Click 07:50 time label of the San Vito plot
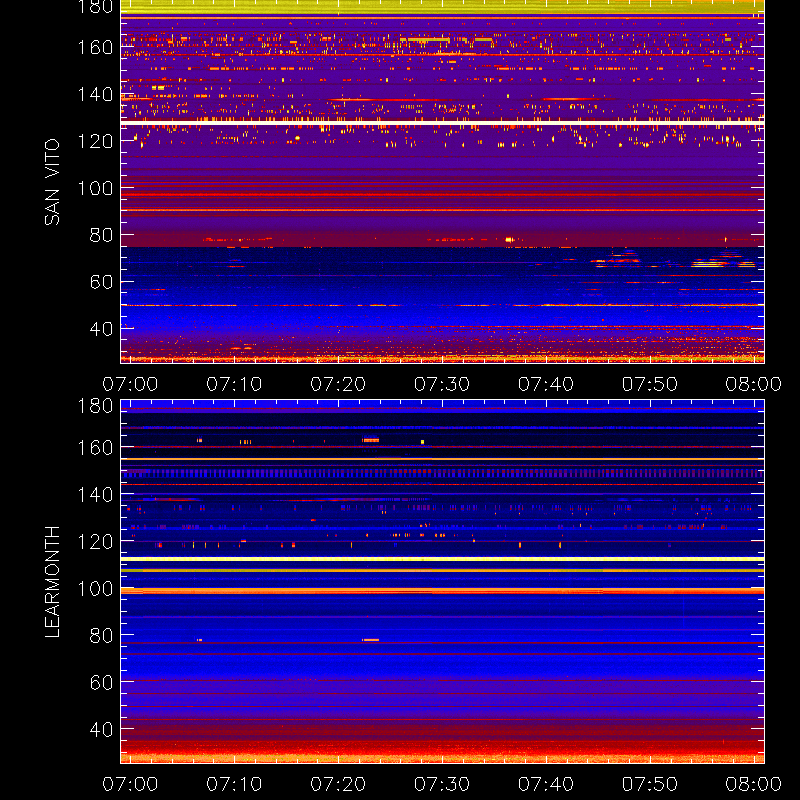This screenshot has width=800, height=800. click(x=649, y=384)
